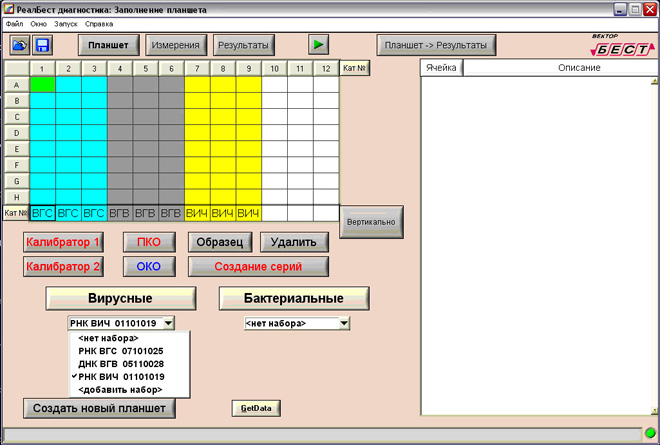This screenshot has height=445, width=660.
Task: Click the Ячейка column header
Action: (x=441, y=68)
